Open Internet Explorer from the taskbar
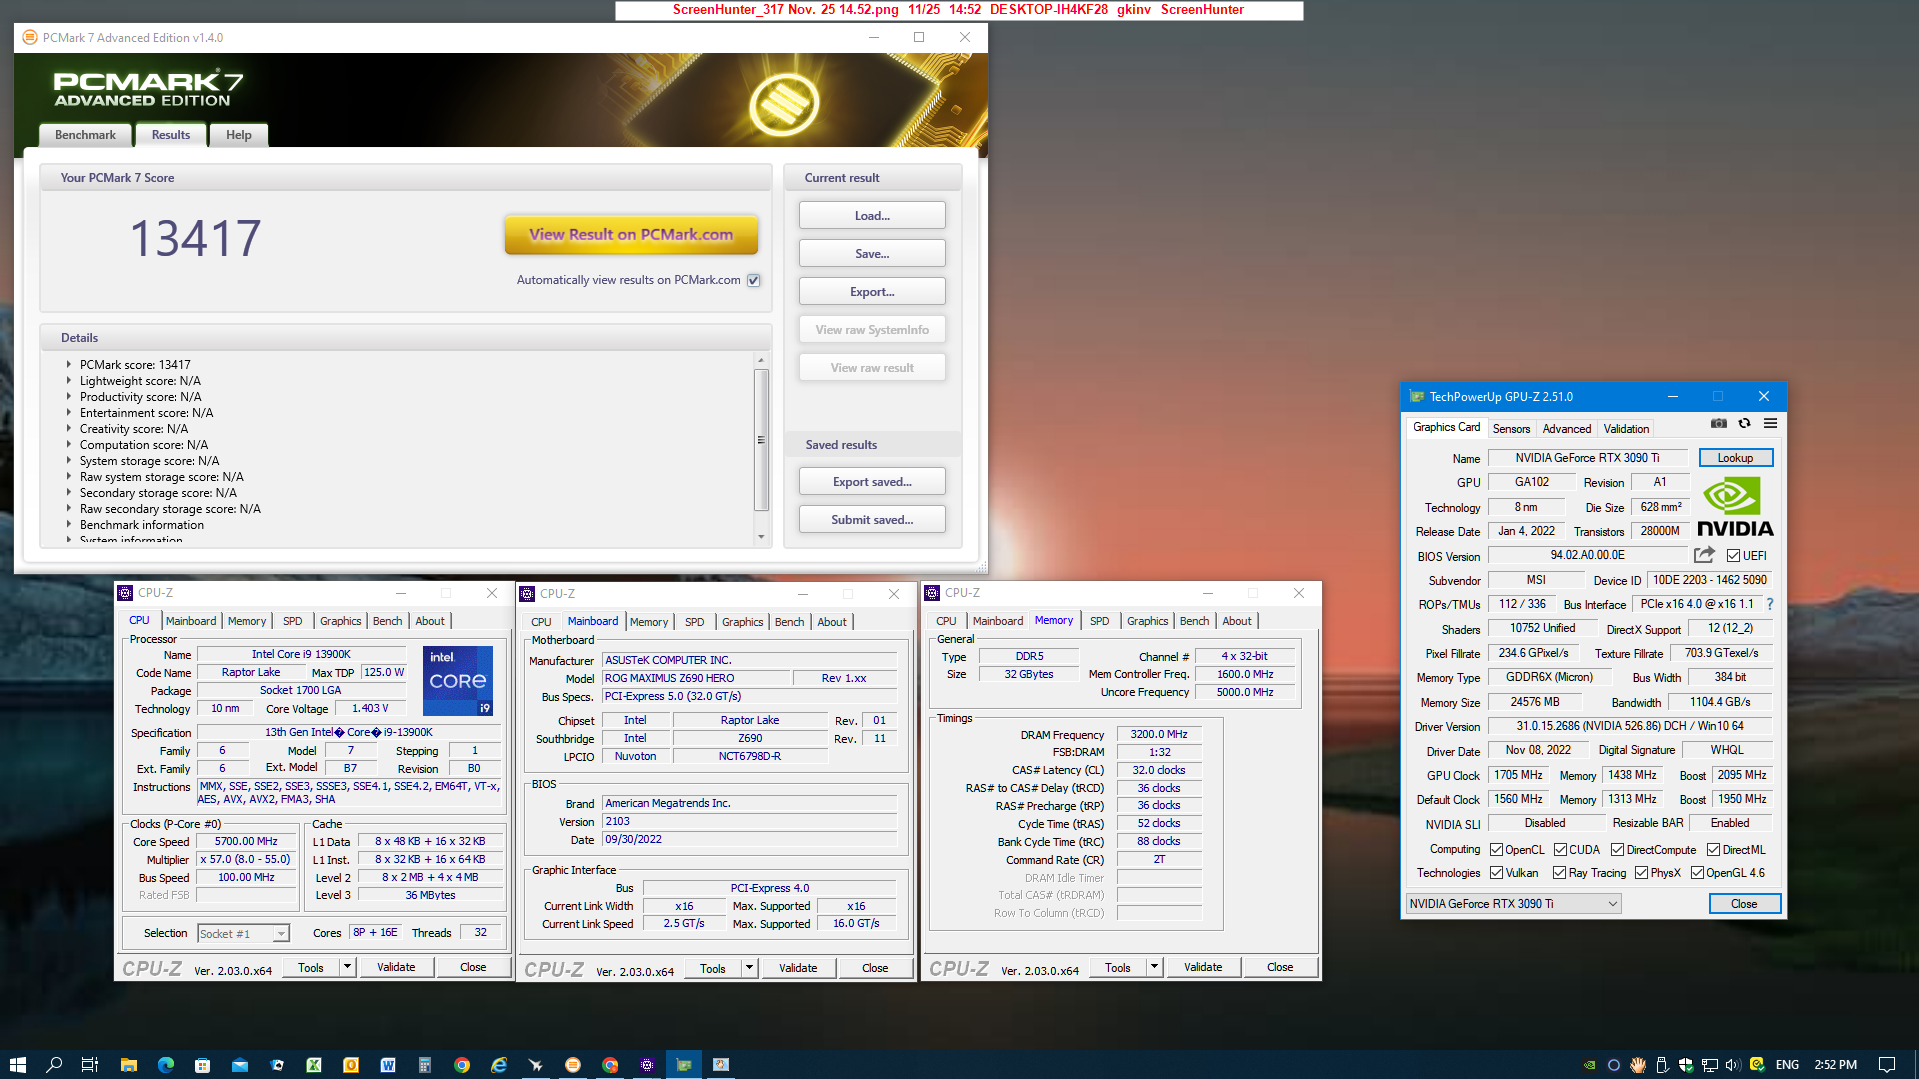The image size is (1919, 1079). tap(499, 1064)
